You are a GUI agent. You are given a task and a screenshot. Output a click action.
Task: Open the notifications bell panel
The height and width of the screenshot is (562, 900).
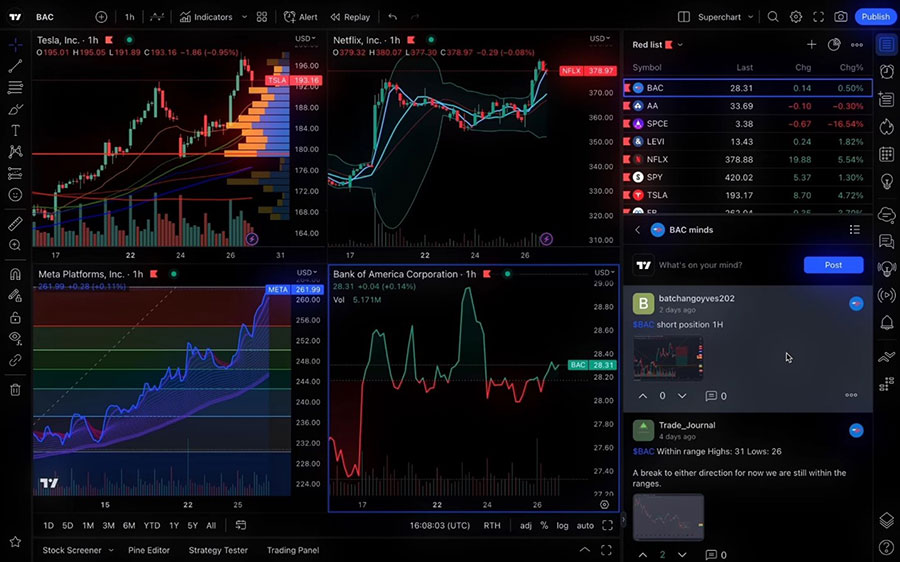887,322
